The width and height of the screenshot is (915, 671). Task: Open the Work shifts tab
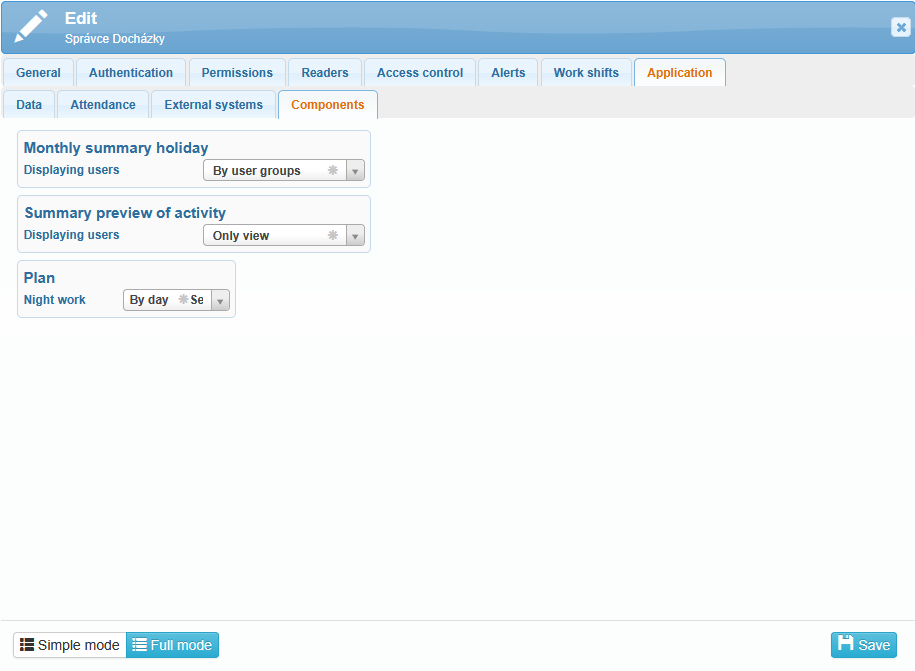click(x=586, y=73)
